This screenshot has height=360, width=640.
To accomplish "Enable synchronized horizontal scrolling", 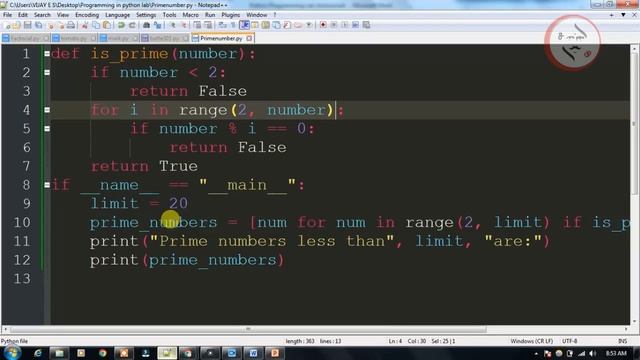I will 208,25.
